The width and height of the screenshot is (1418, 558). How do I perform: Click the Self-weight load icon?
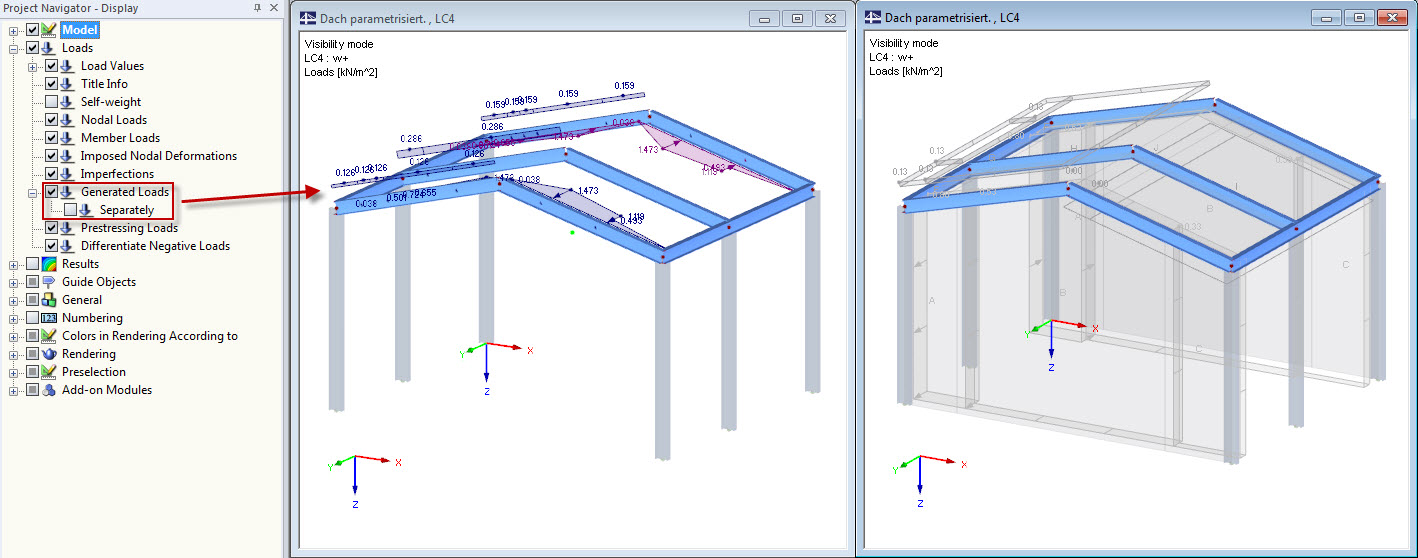[x=68, y=102]
